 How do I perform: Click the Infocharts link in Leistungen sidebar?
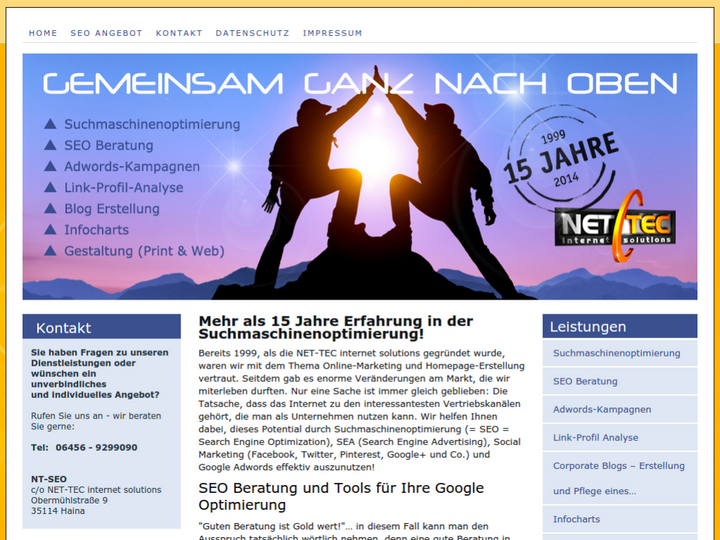(x=576, y=519)
